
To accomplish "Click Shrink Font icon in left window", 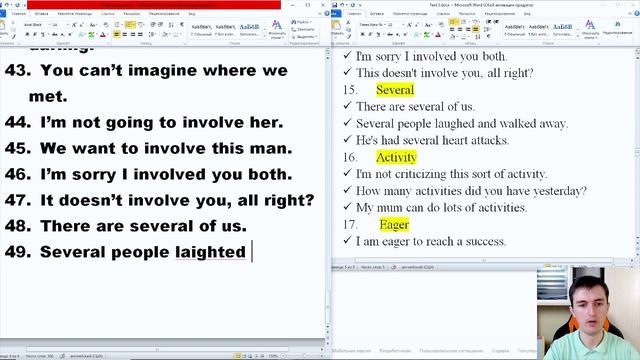I will 81,25.
